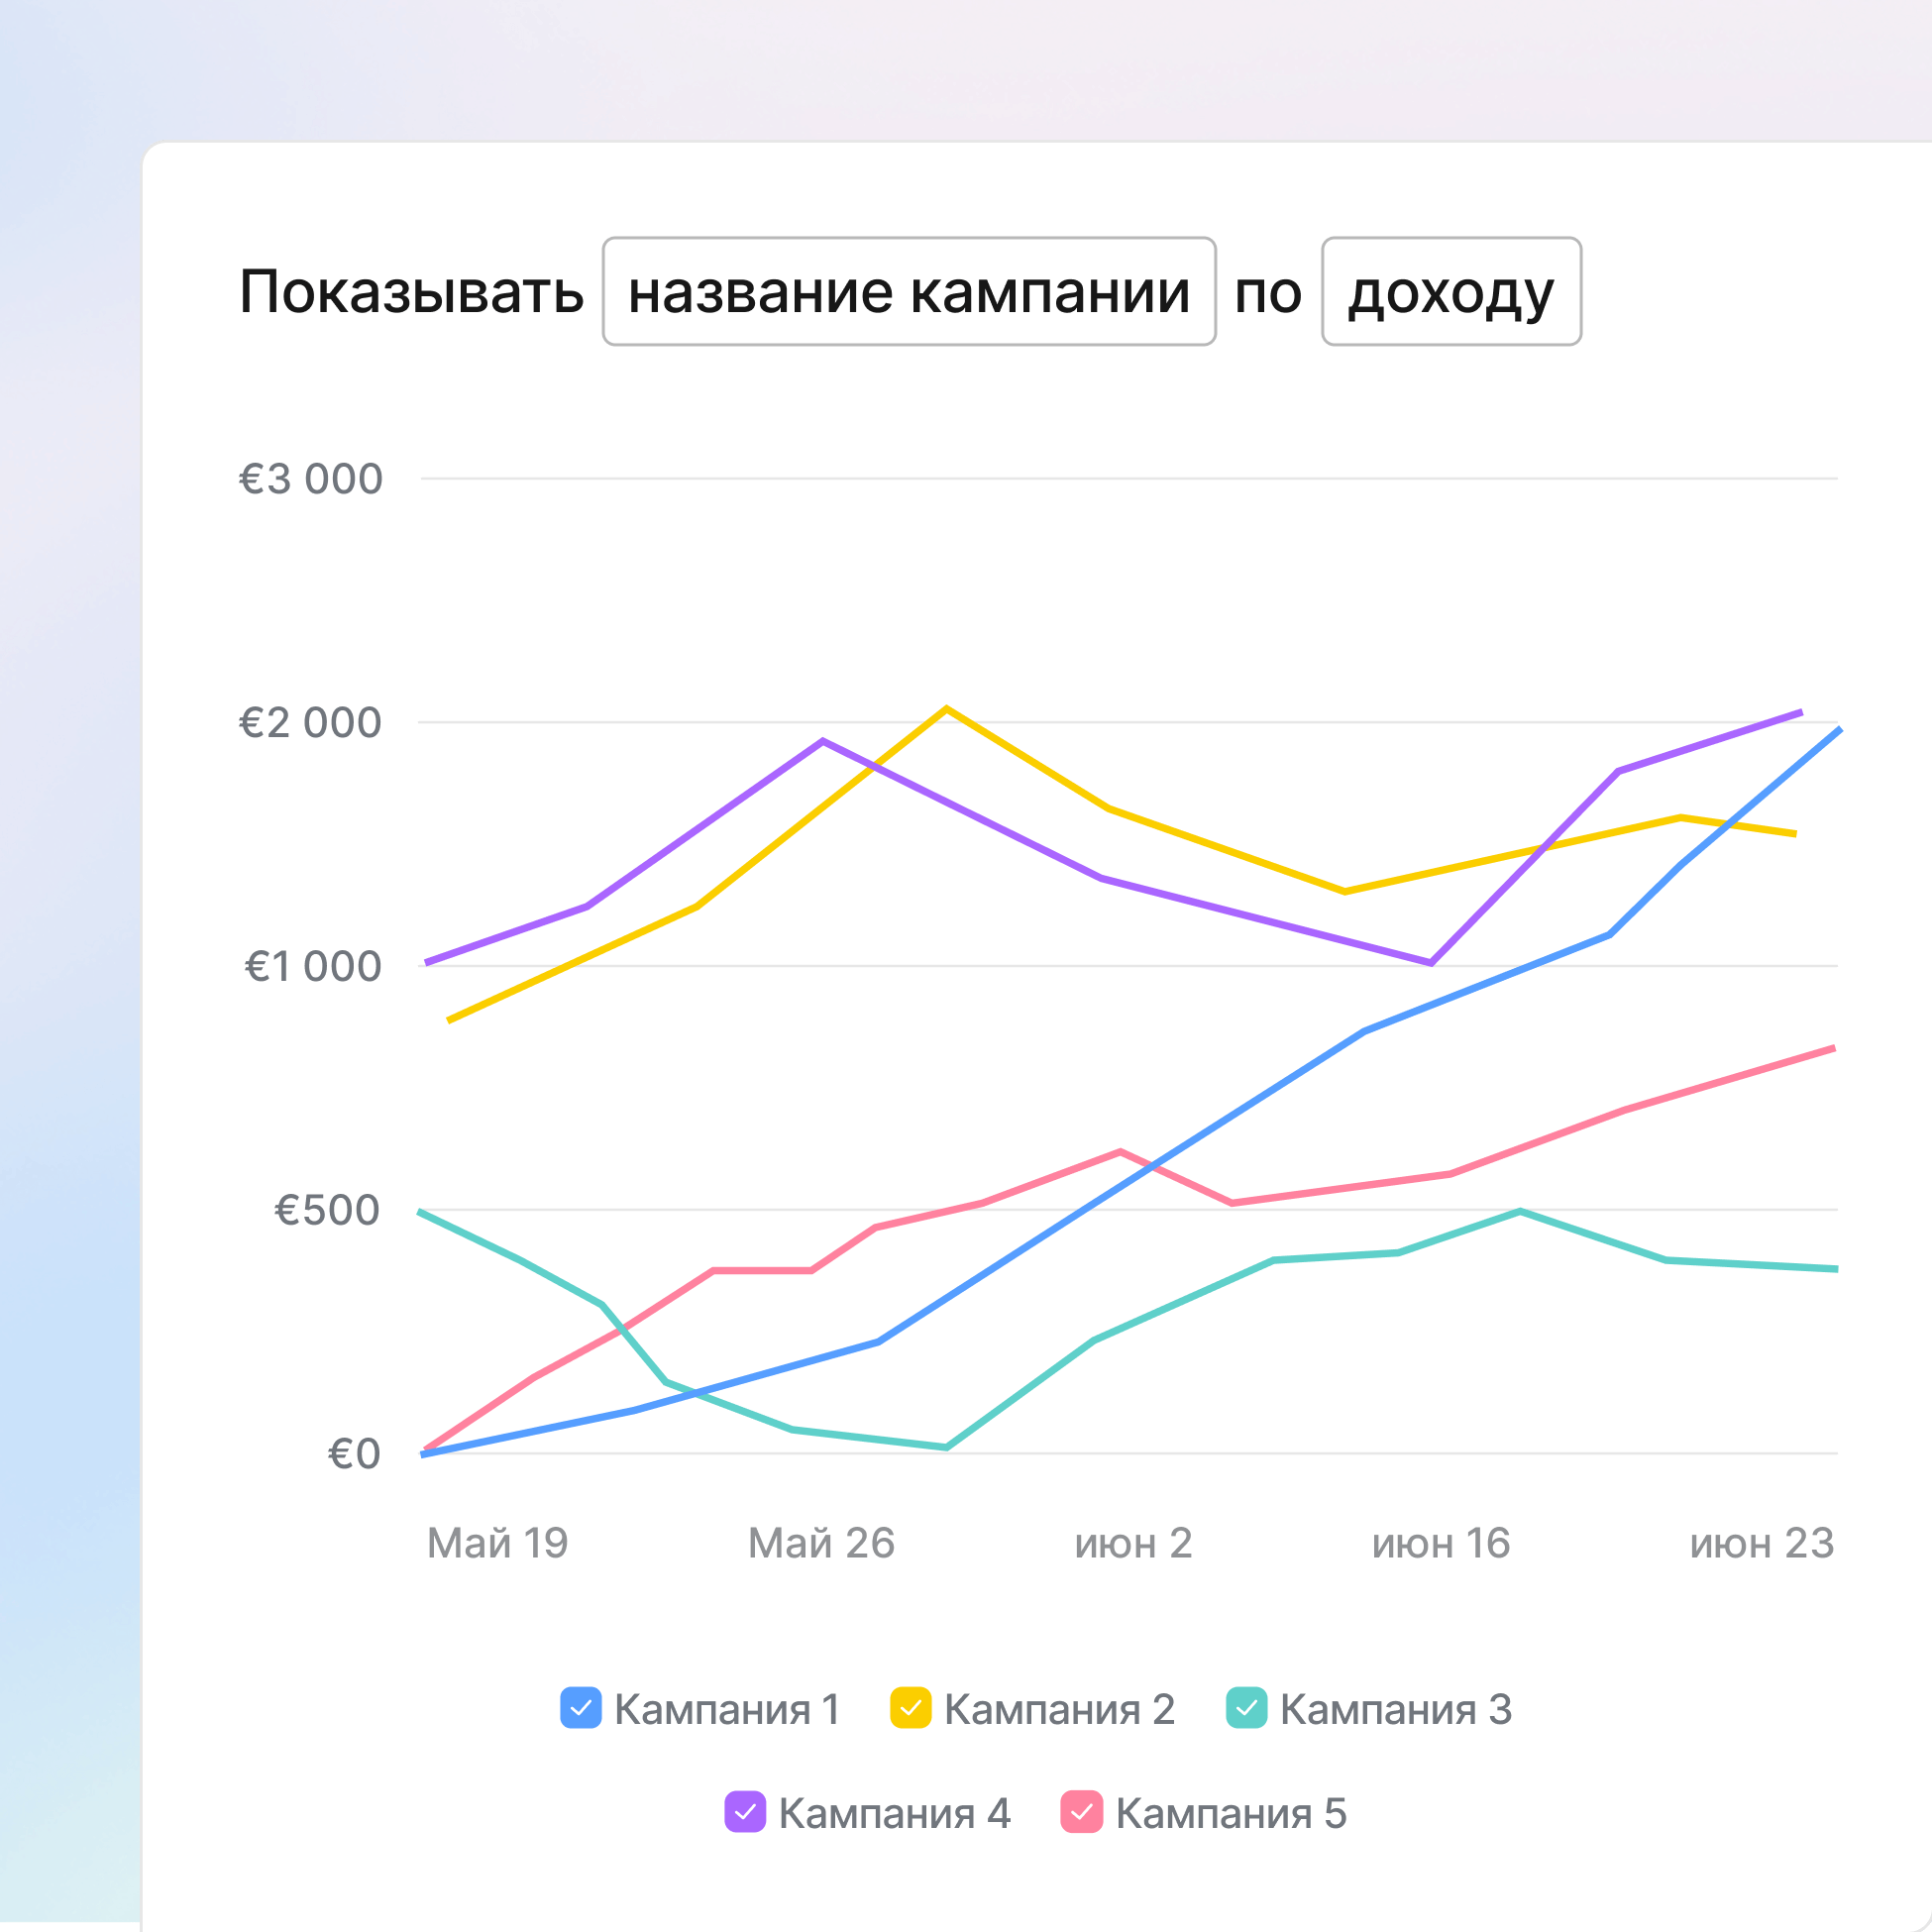Click the Май 19 axis label
This screenshot has width=1932, height=1932.
tap(497, 1543)
